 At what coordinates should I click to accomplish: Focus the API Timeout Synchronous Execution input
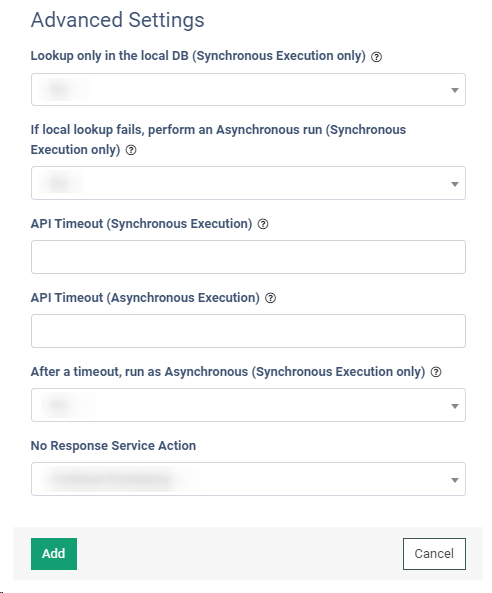click(x=248, y=257)
